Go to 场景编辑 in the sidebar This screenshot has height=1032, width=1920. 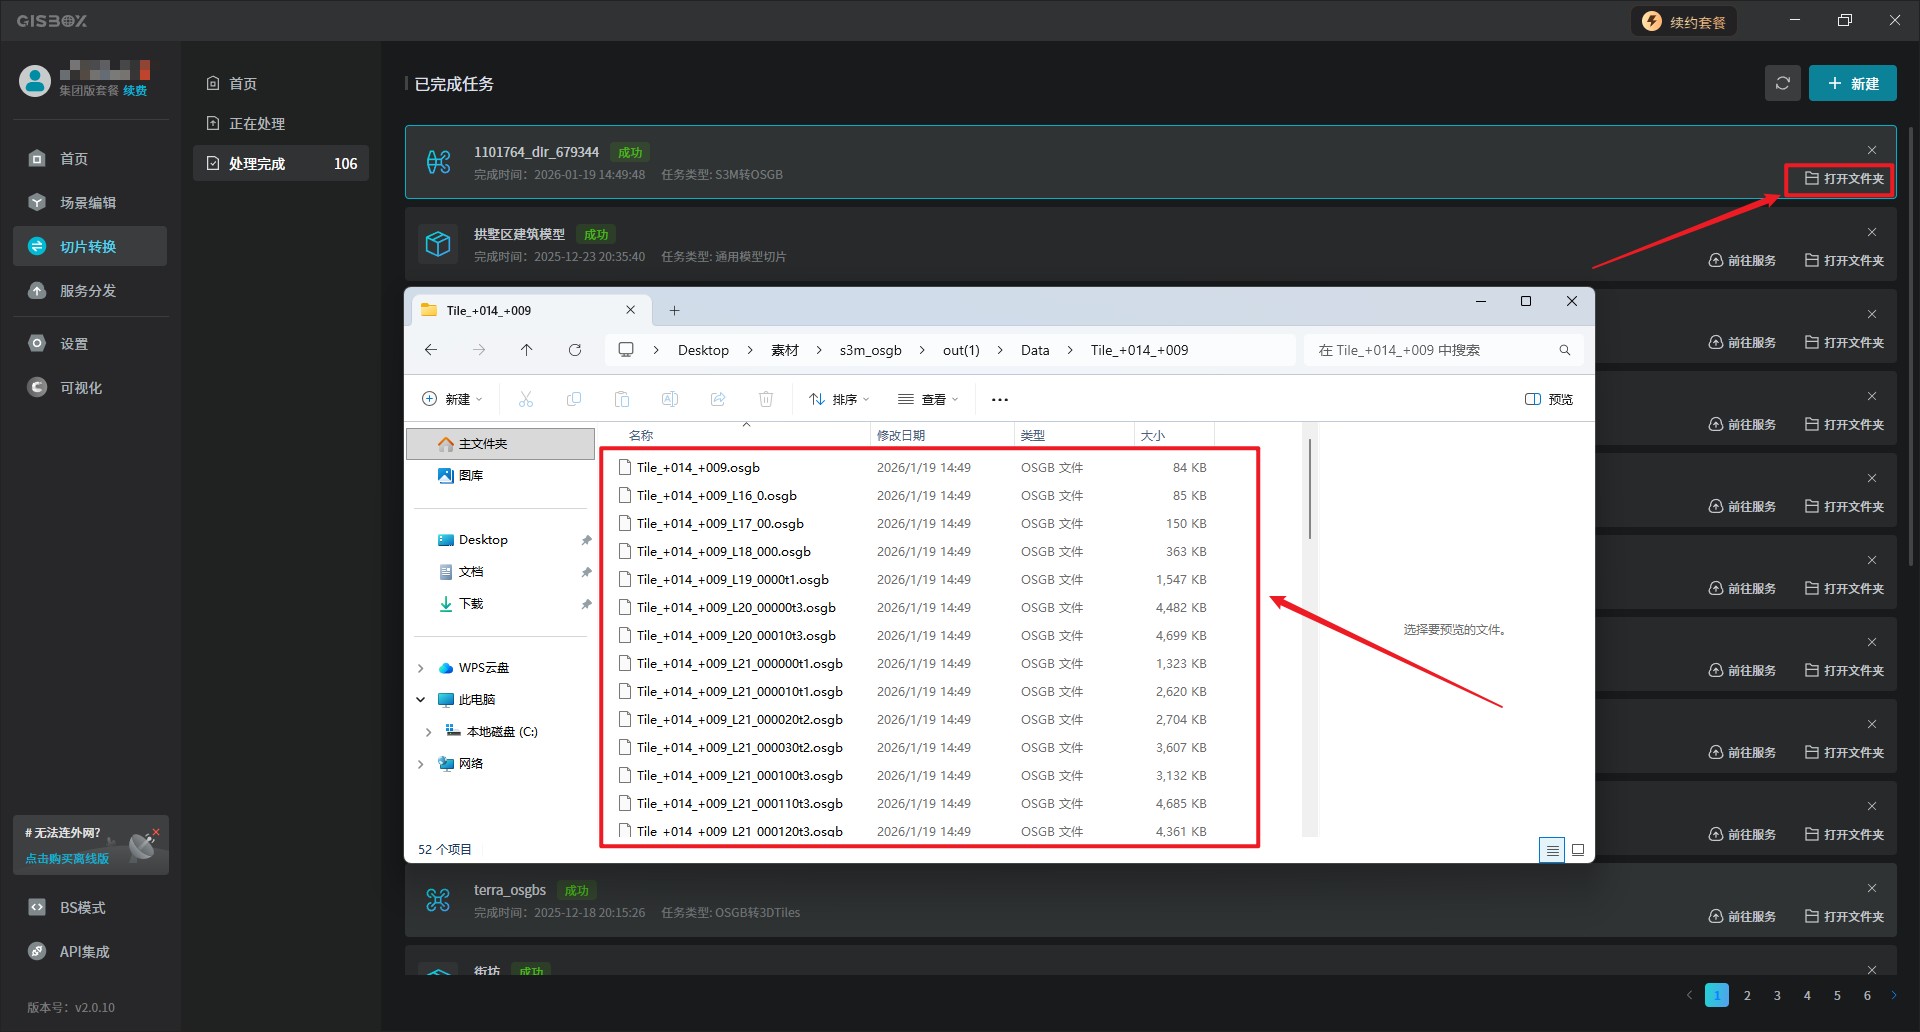pyautogui.click(x=89, y=203)
